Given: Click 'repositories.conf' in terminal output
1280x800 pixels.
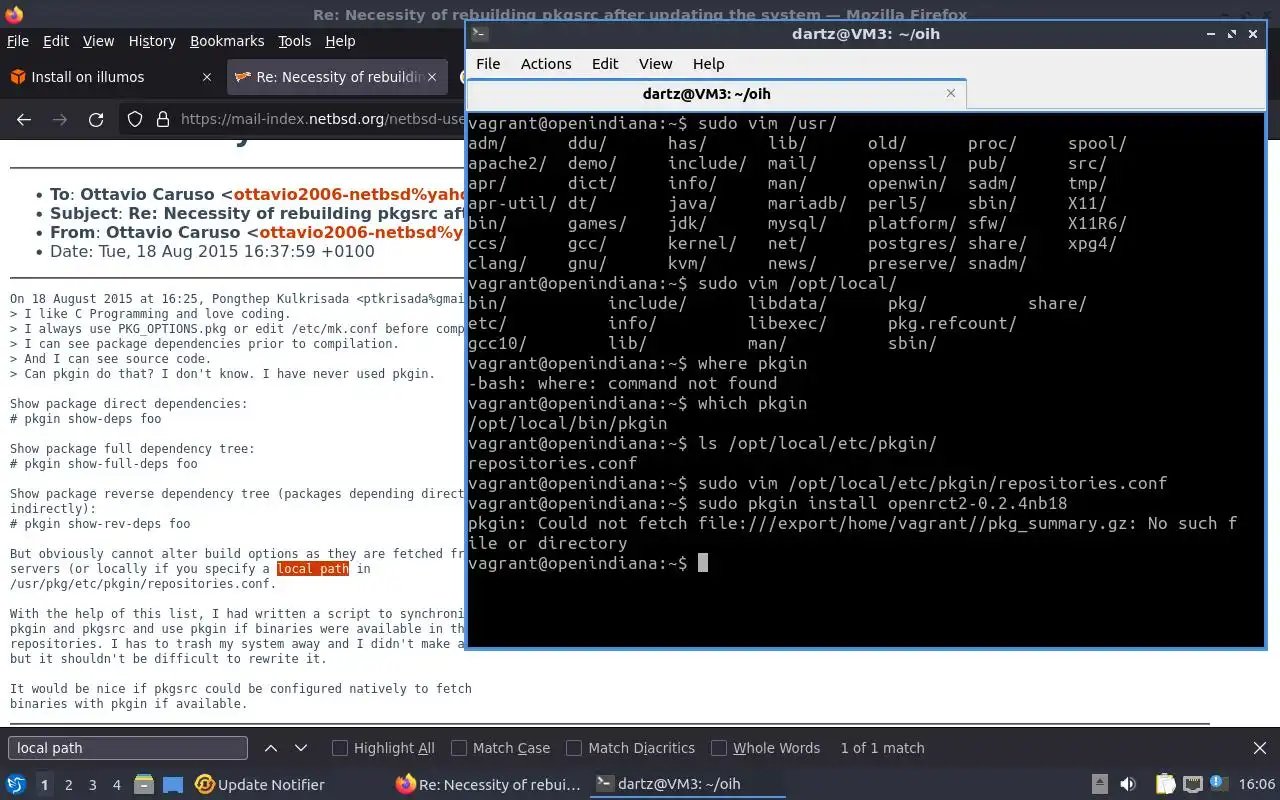Looking at the screenshot, I should point(552,463).
